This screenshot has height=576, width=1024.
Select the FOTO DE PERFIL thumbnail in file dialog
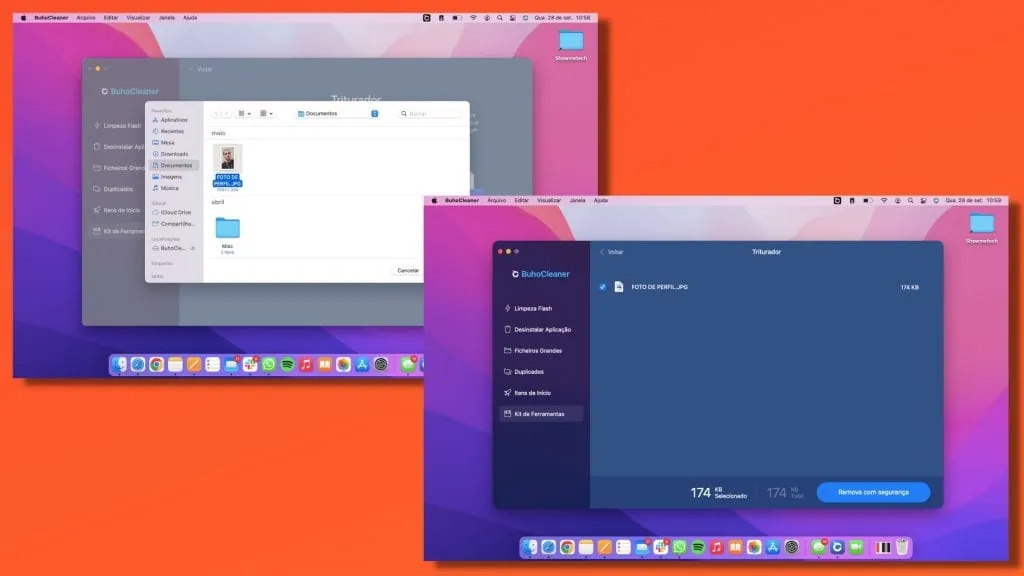click(227, 158)
